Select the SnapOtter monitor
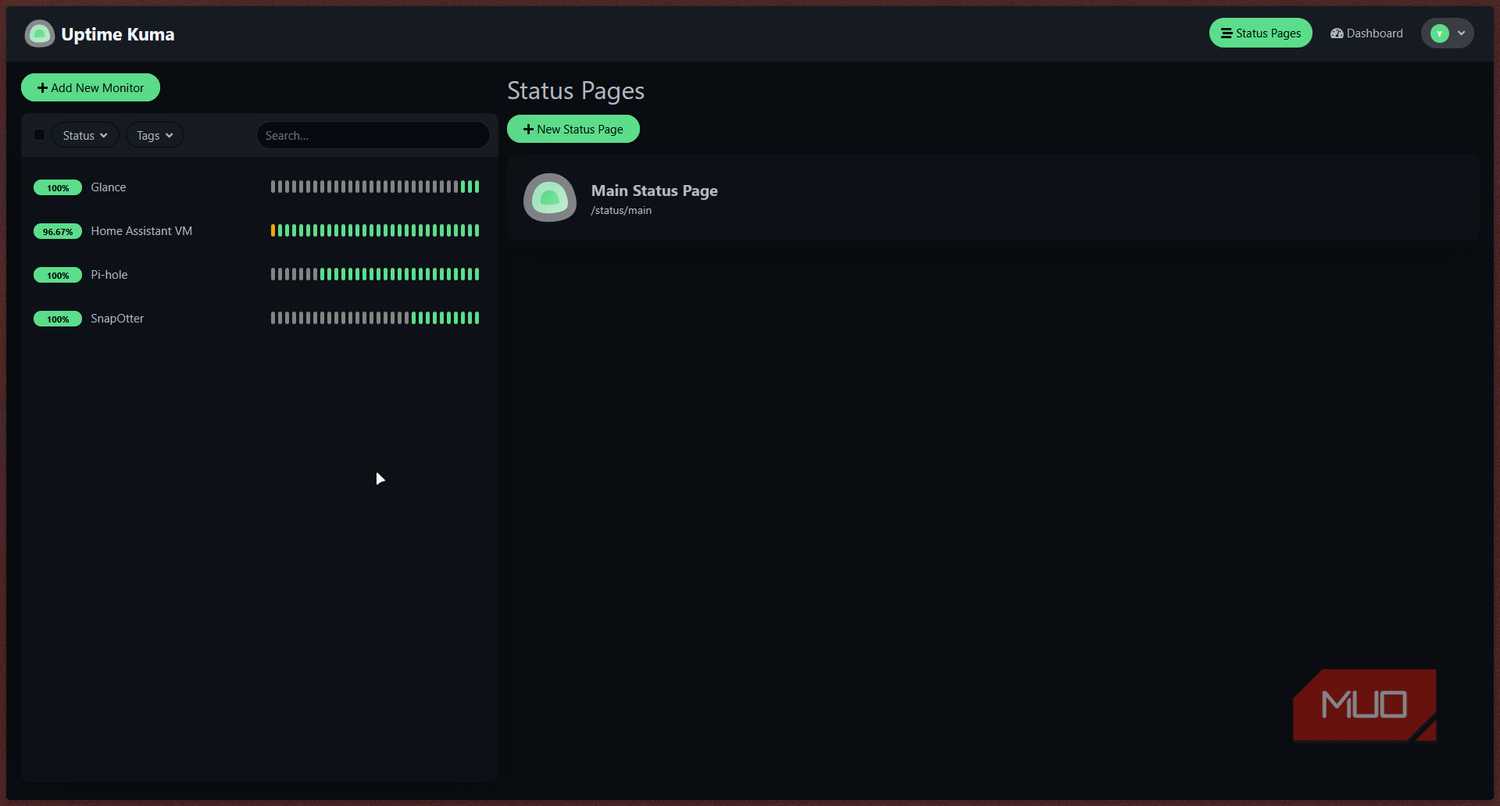The image size is (1500, 806). [x=259, y=319]
